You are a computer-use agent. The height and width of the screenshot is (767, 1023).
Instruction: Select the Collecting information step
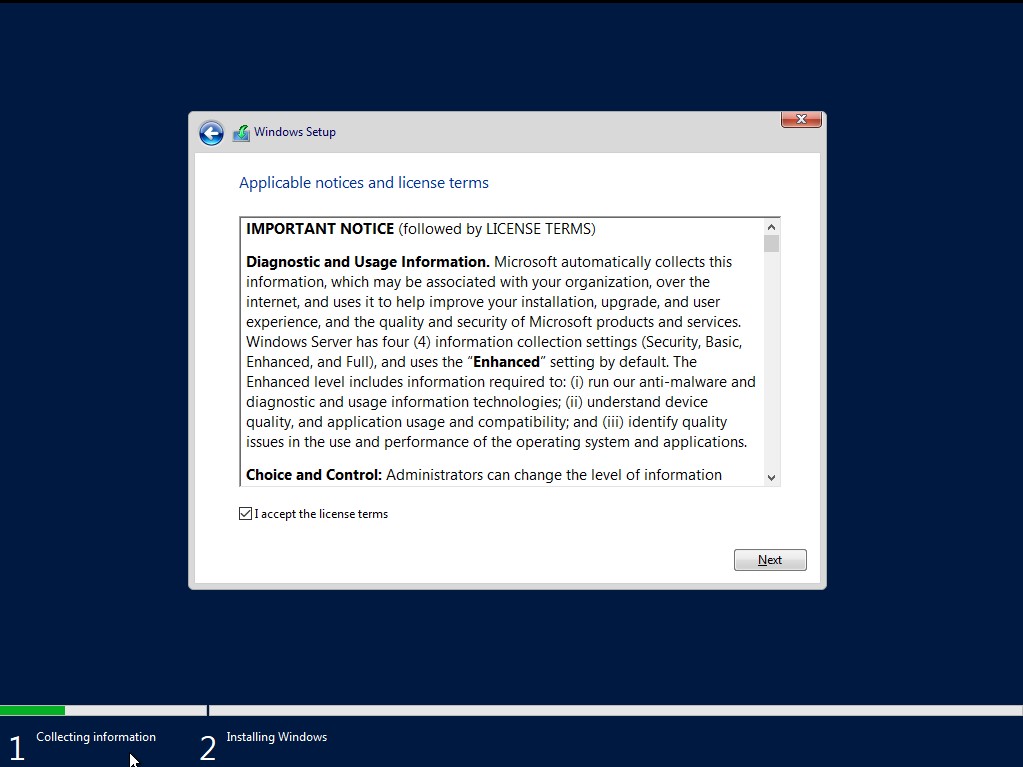click(95, 737)
